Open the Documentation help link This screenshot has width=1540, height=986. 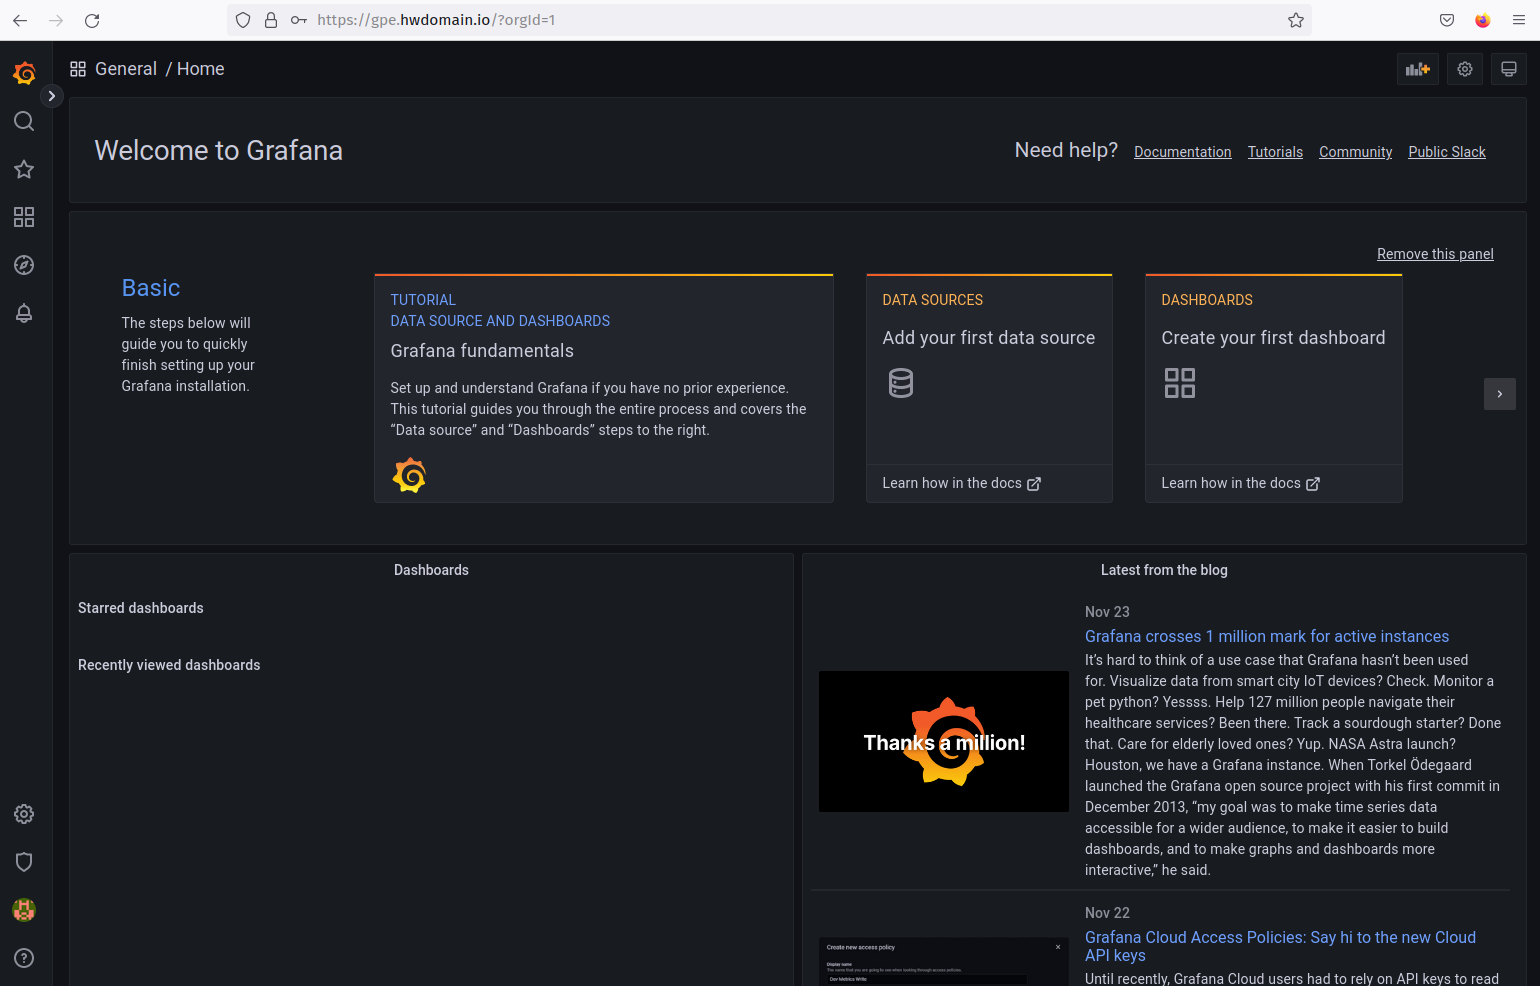click(x=1182, y=152)
